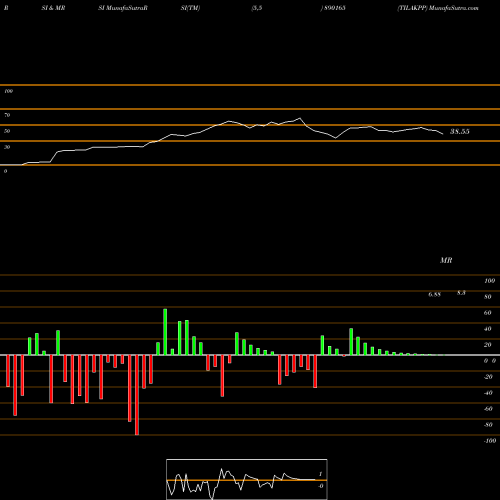Click the -100 label on MR right axis
The height and width of the screenshot is (500, 500).
coord(490,441)
